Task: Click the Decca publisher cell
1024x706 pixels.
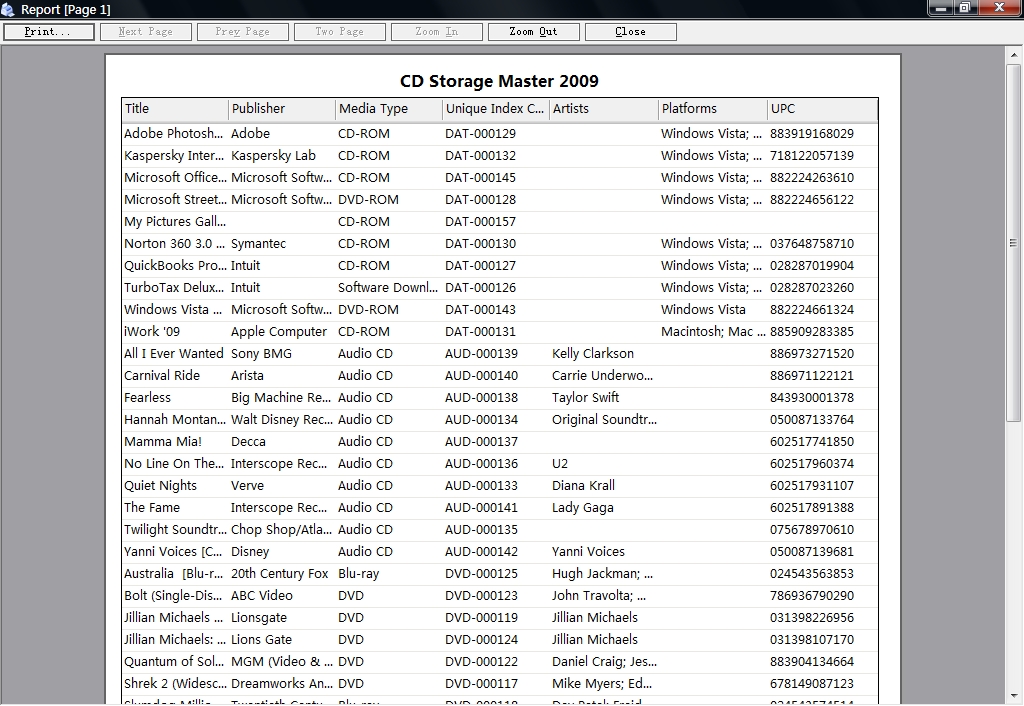Action: click(248, 442)
